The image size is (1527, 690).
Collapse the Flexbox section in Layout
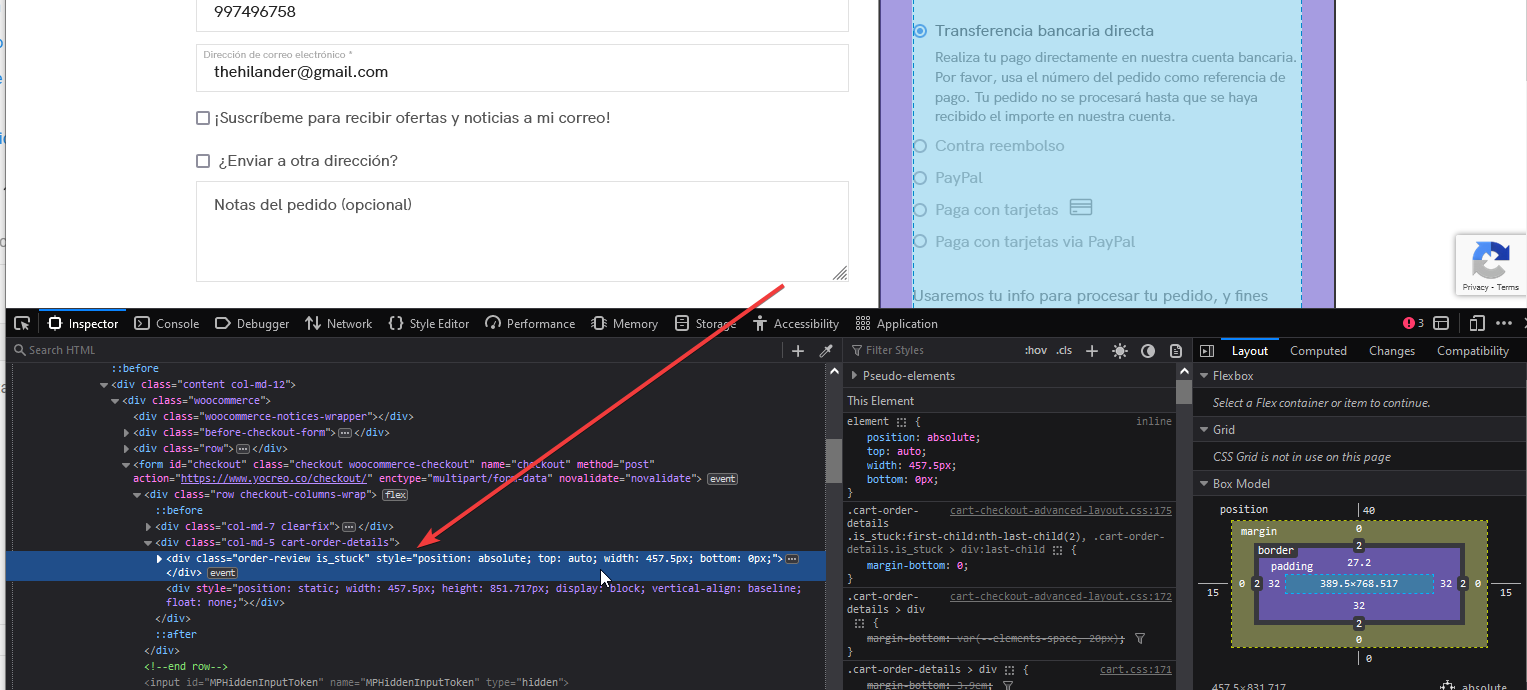[x=1203, y=376]
